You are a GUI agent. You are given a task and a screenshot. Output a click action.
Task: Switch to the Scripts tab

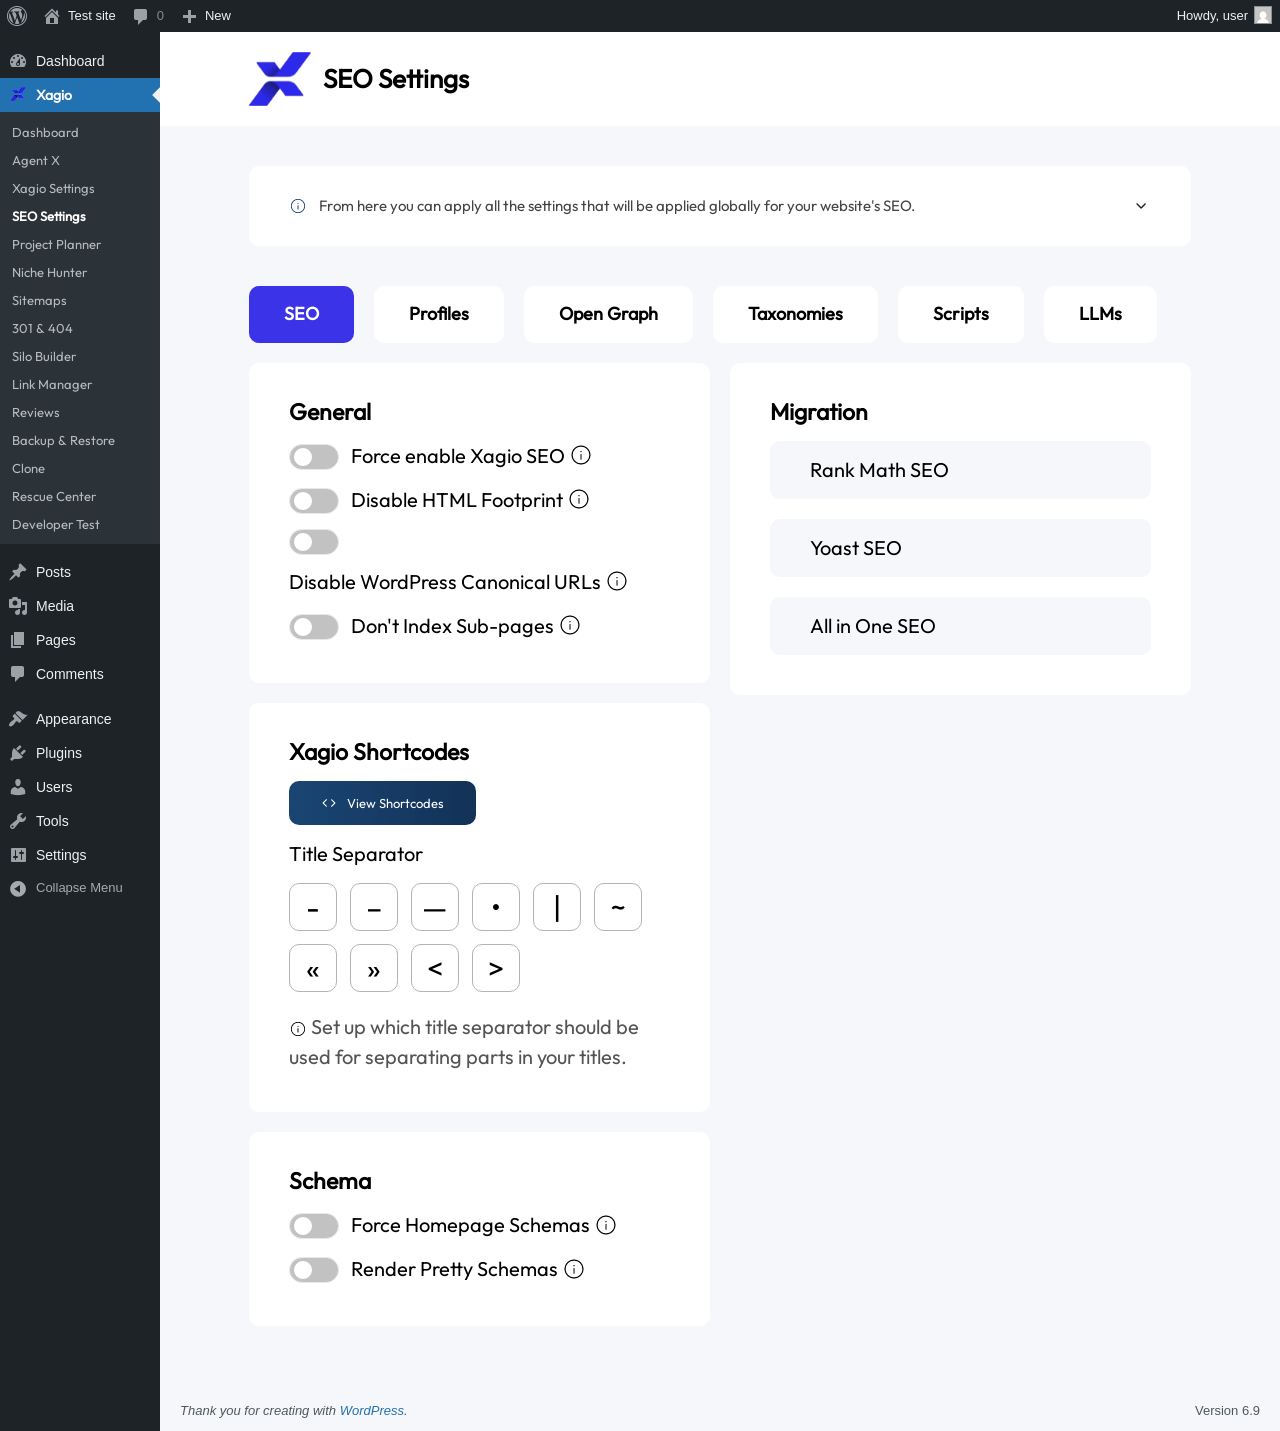pos(961,314)
